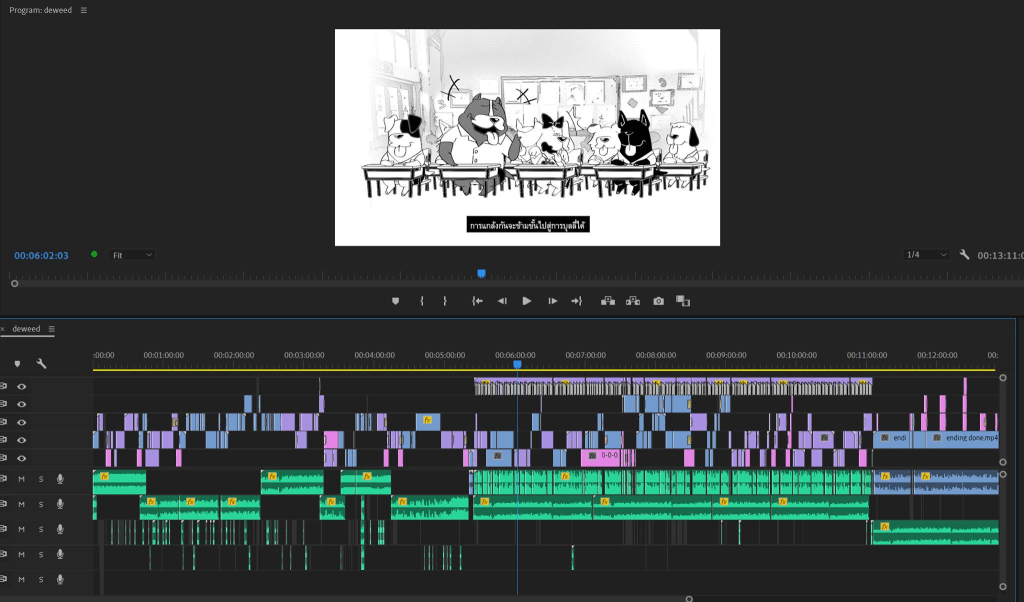The width and height of the screenshot is (1024, 602).
Task: Click the Extract button icon
Action: click(632, 301)
